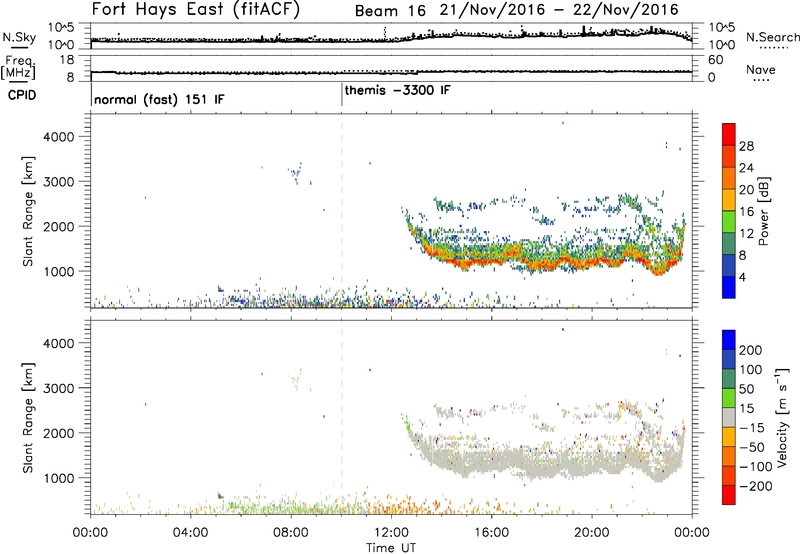Click the '4000' tick on power plot
The image size is (800, 554).
[59, 137]
